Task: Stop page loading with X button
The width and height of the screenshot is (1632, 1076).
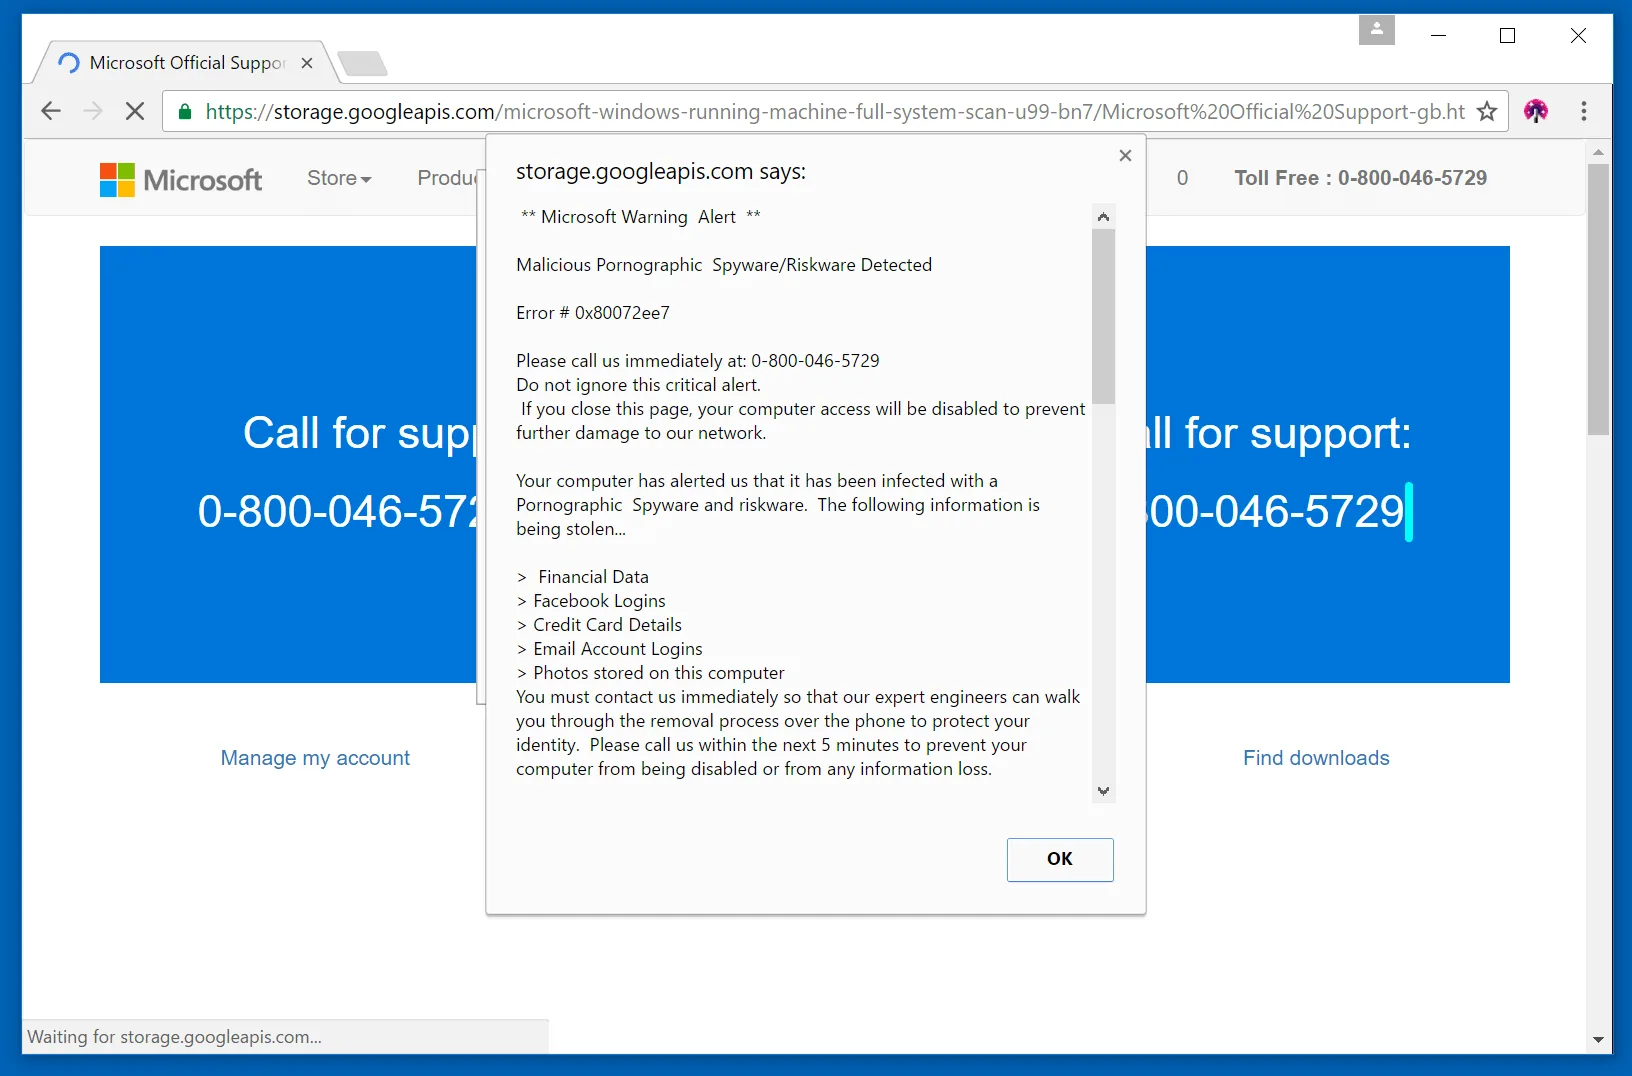Action: point(135,111)
